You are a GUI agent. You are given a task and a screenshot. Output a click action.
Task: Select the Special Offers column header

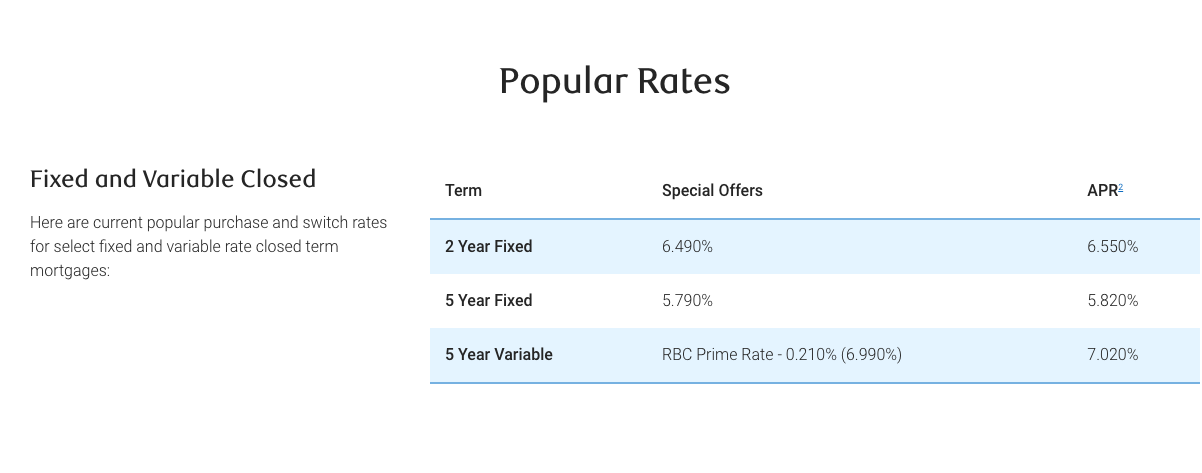coord(712,191)
